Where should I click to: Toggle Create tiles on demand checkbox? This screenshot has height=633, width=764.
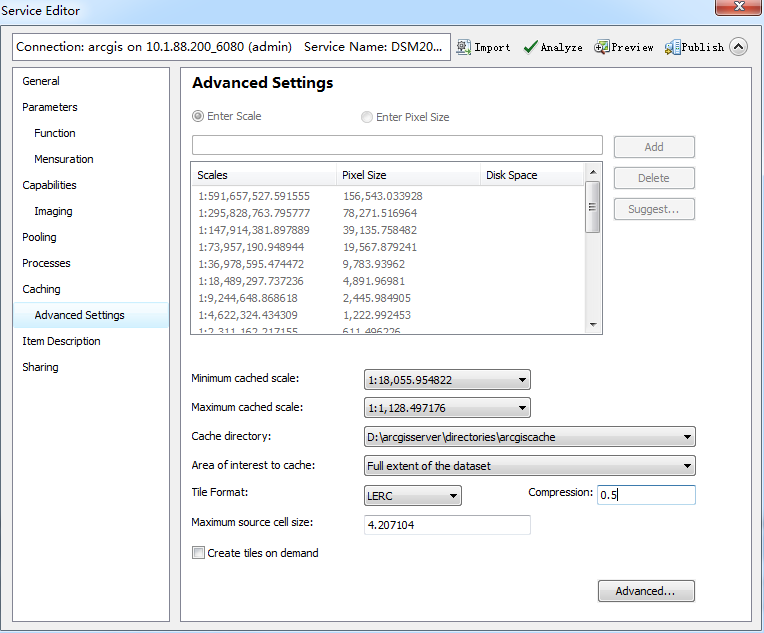pos(198,553)
